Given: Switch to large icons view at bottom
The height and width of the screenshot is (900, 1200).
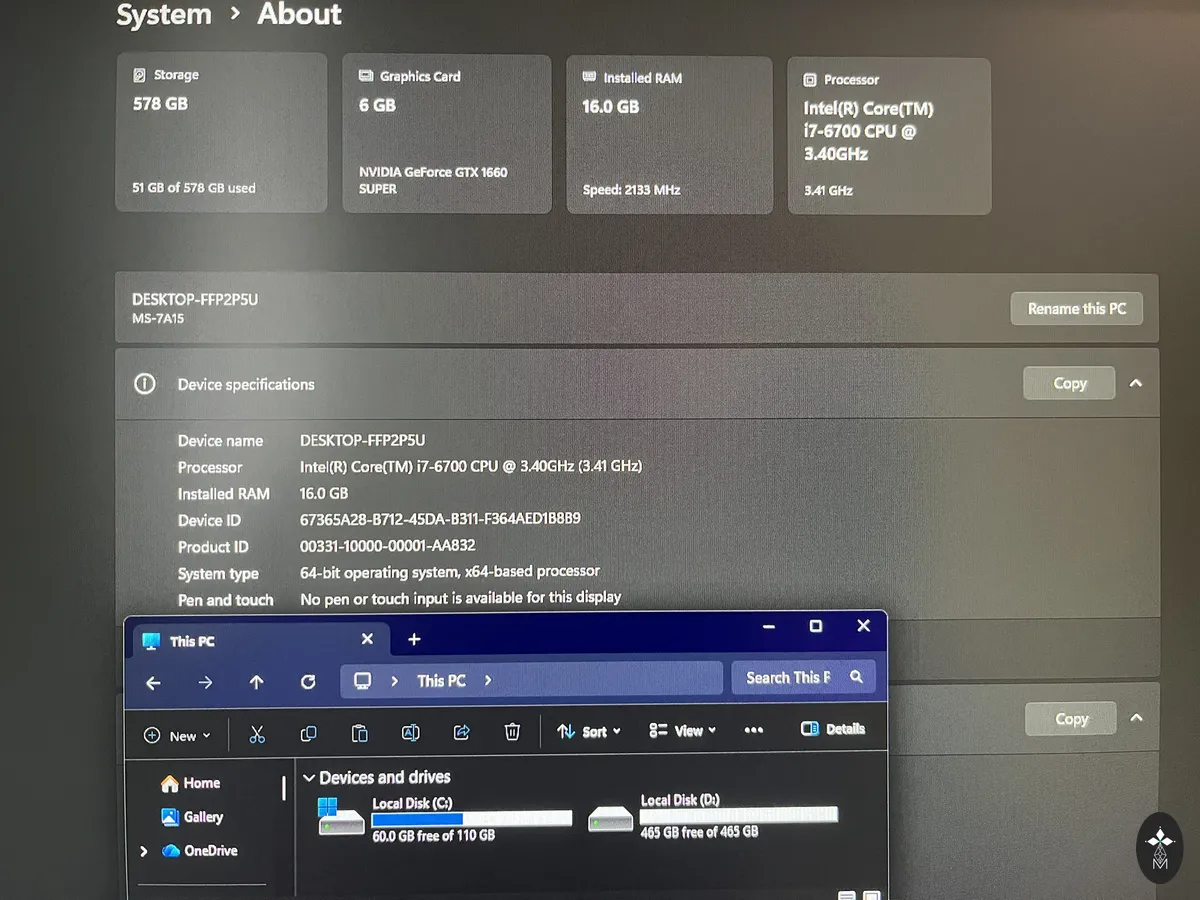Looking at the screenshot, I should pos(872,895).
